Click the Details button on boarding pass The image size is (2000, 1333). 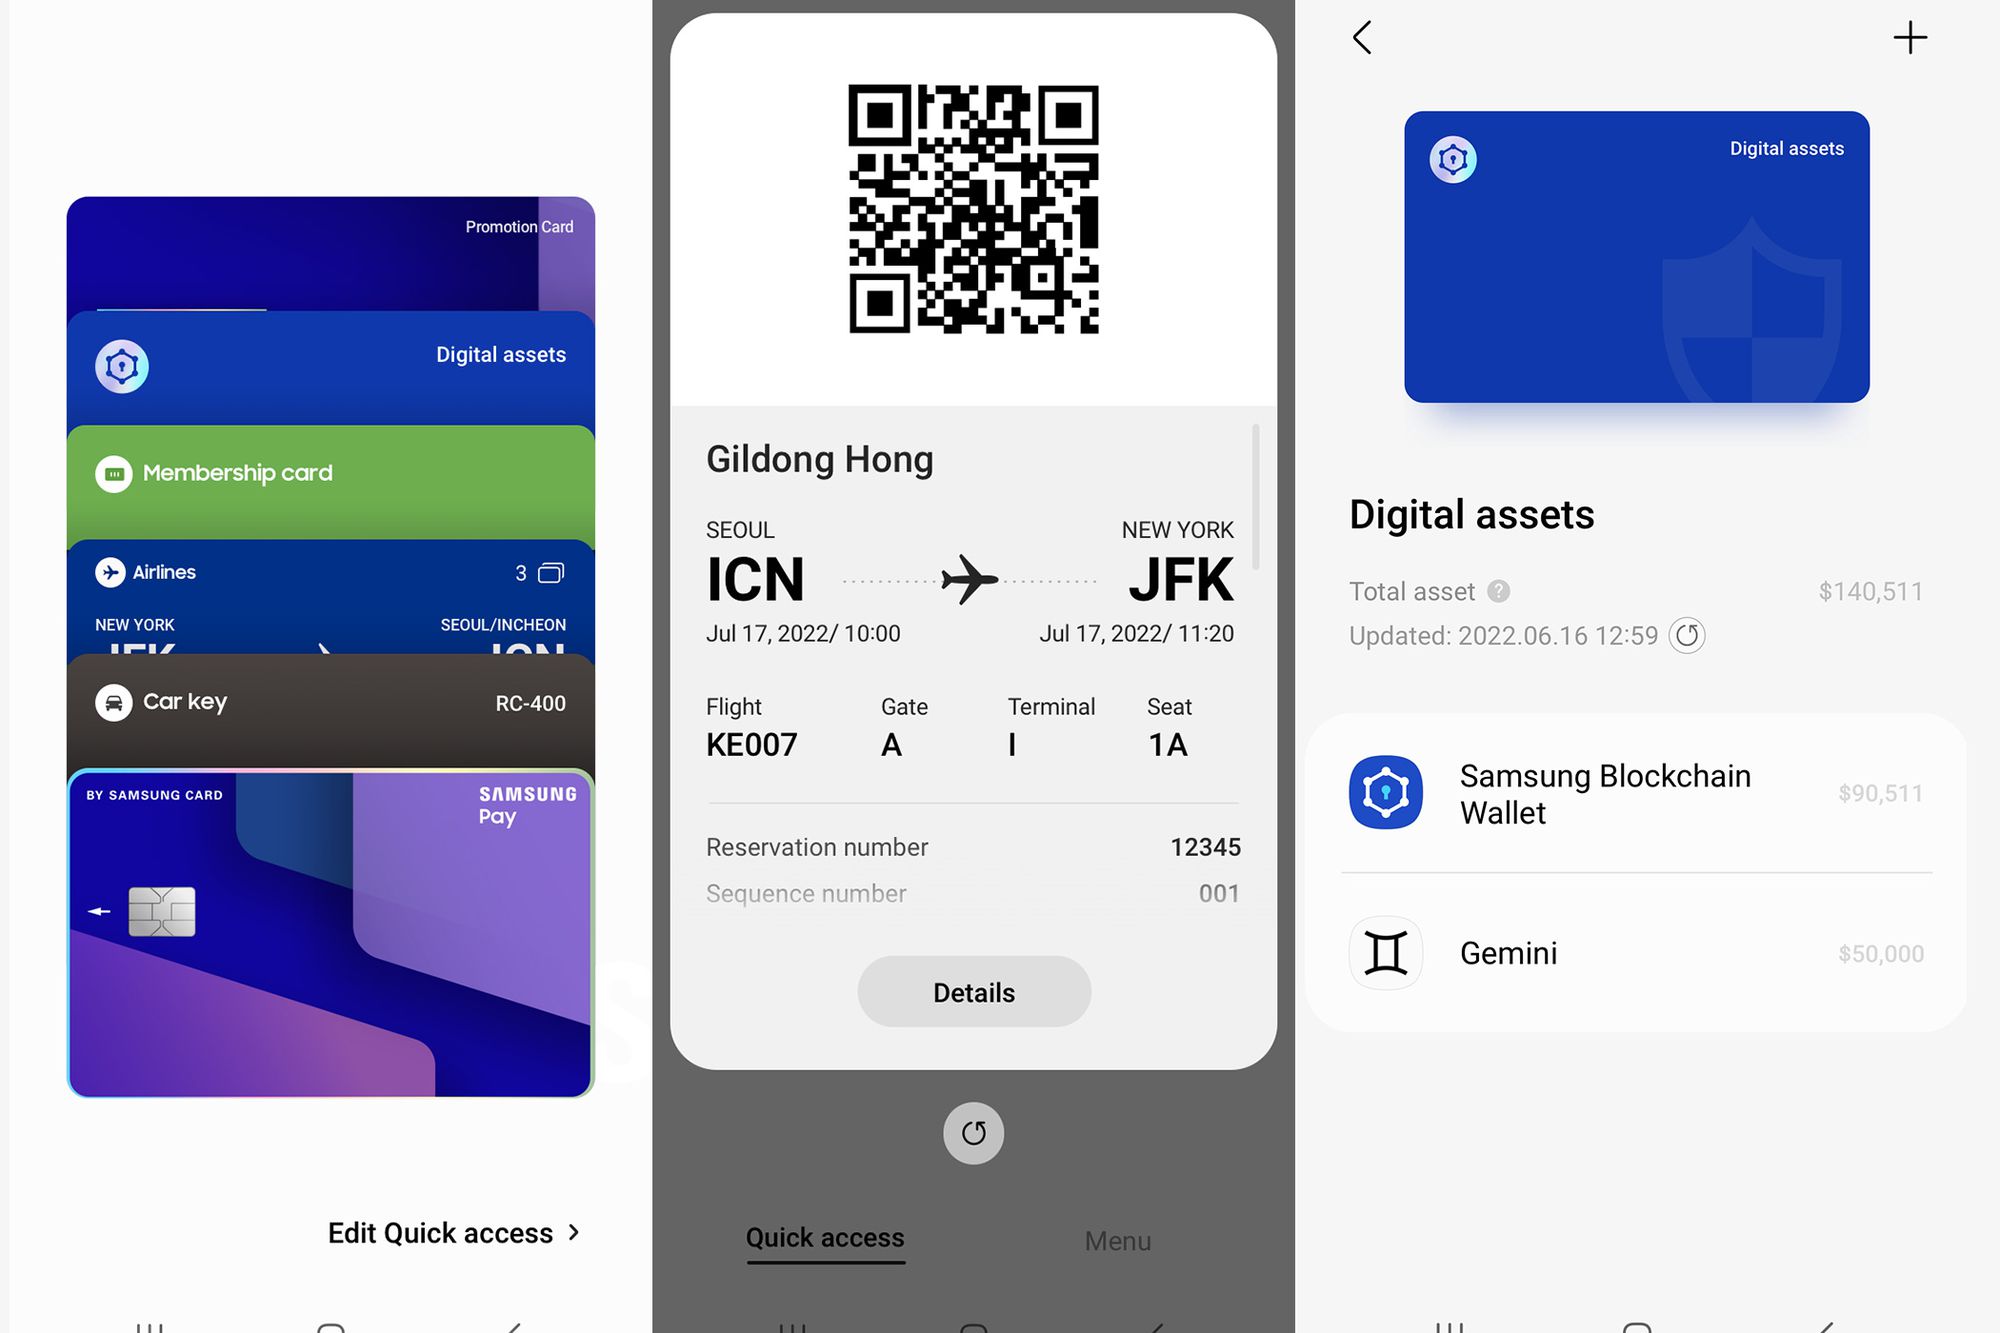click(974, 991)
